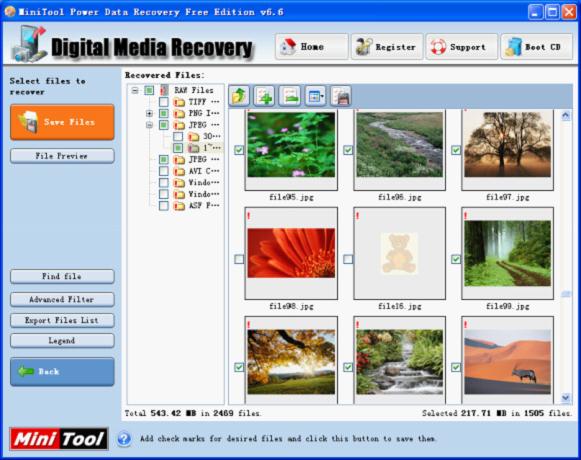The height and width of the screenshot is (460, 581).
Task: Click the MiniTool logo
Action: (x=59, y=439)
